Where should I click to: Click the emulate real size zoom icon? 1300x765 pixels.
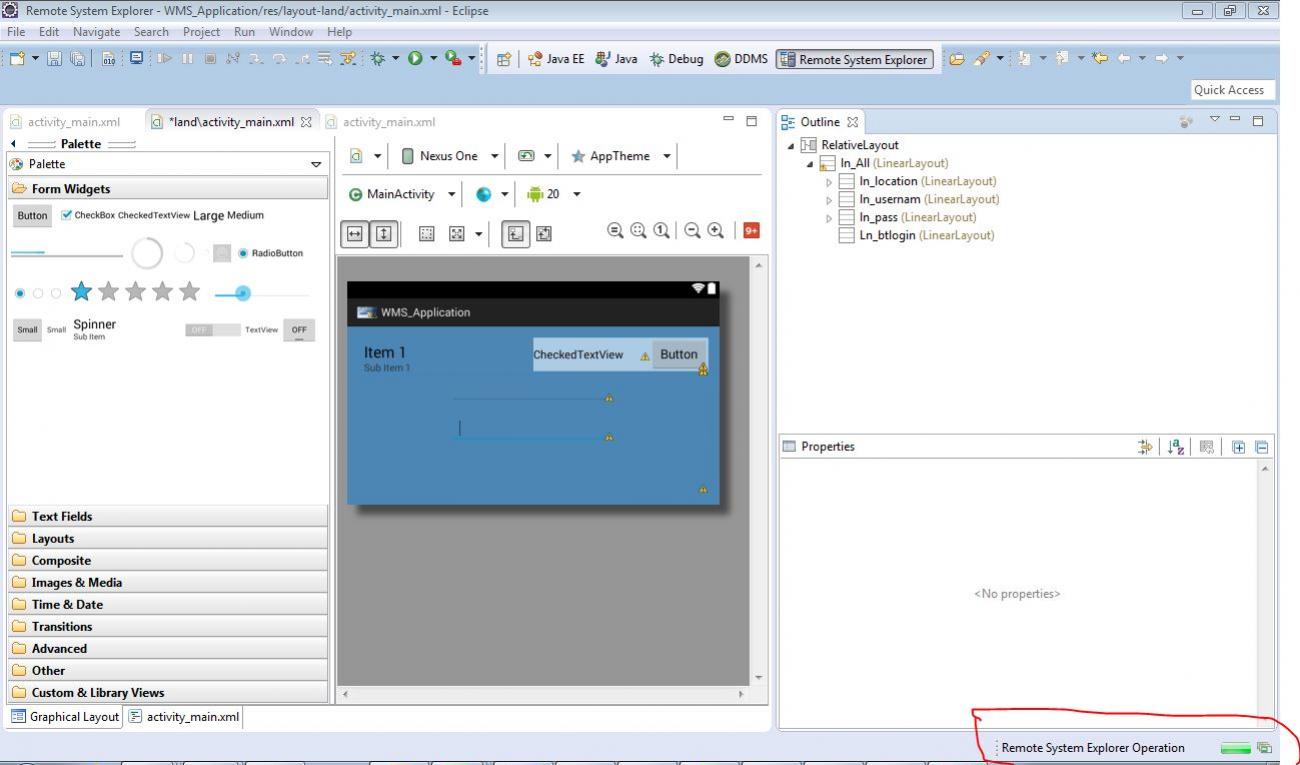click(615, 229)
